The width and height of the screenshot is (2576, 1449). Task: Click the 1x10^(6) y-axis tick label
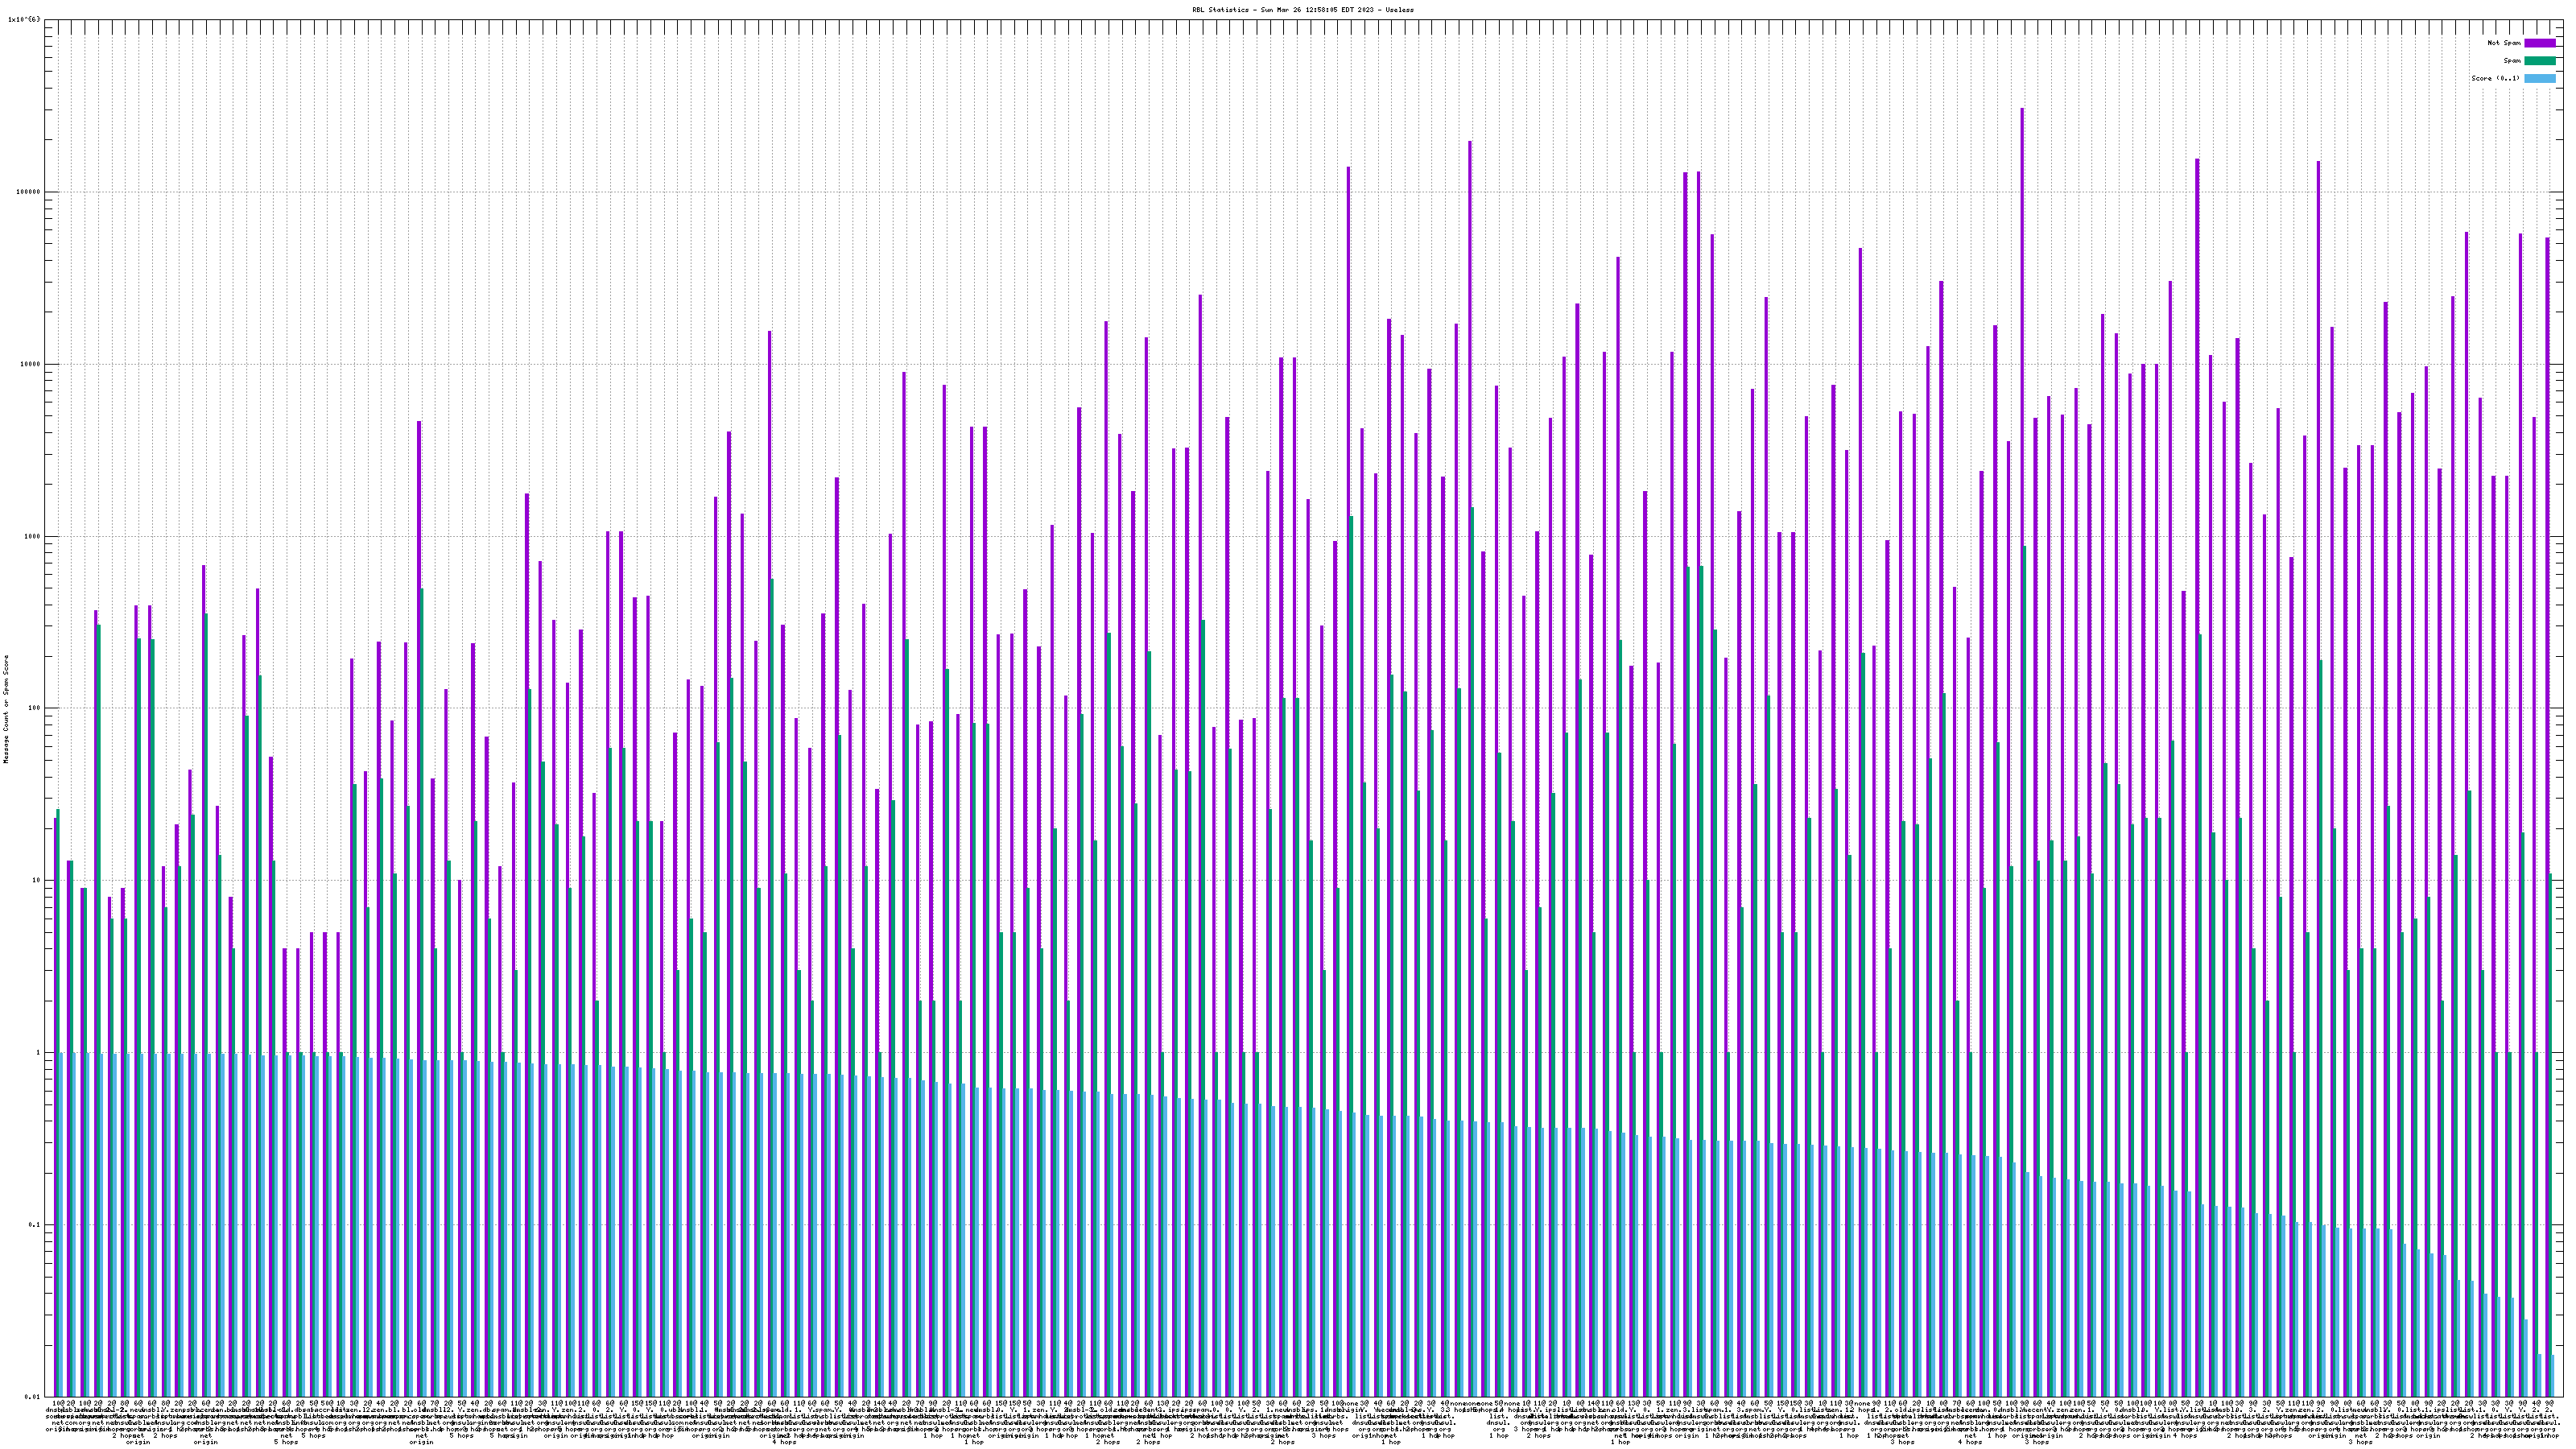(x=24, y=20)
